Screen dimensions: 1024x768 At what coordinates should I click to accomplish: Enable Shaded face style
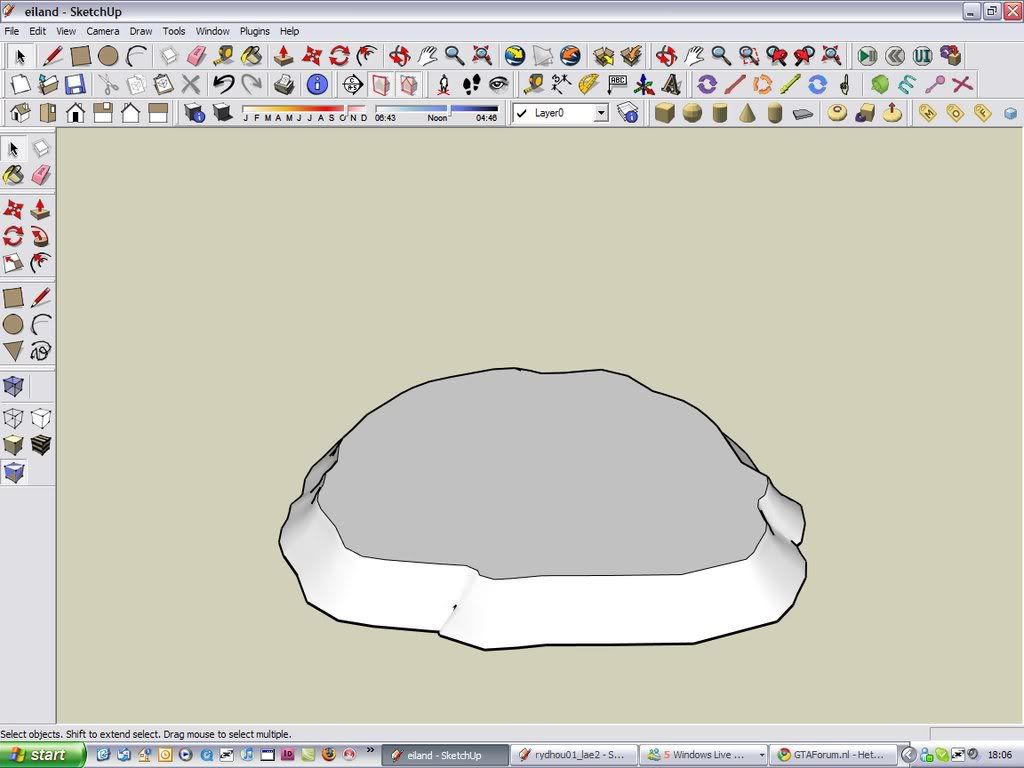coord(13,445)
